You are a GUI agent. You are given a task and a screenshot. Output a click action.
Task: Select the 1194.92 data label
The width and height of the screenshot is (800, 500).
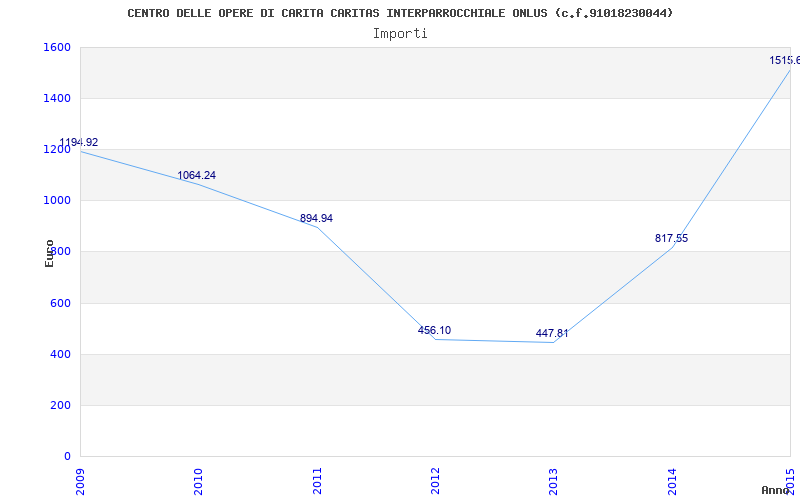79,143
